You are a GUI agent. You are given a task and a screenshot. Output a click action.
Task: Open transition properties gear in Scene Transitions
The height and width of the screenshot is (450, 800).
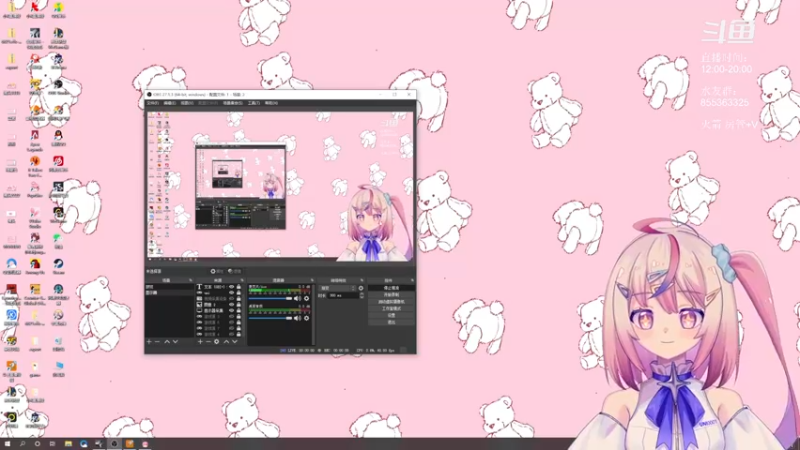pos(361,288)
